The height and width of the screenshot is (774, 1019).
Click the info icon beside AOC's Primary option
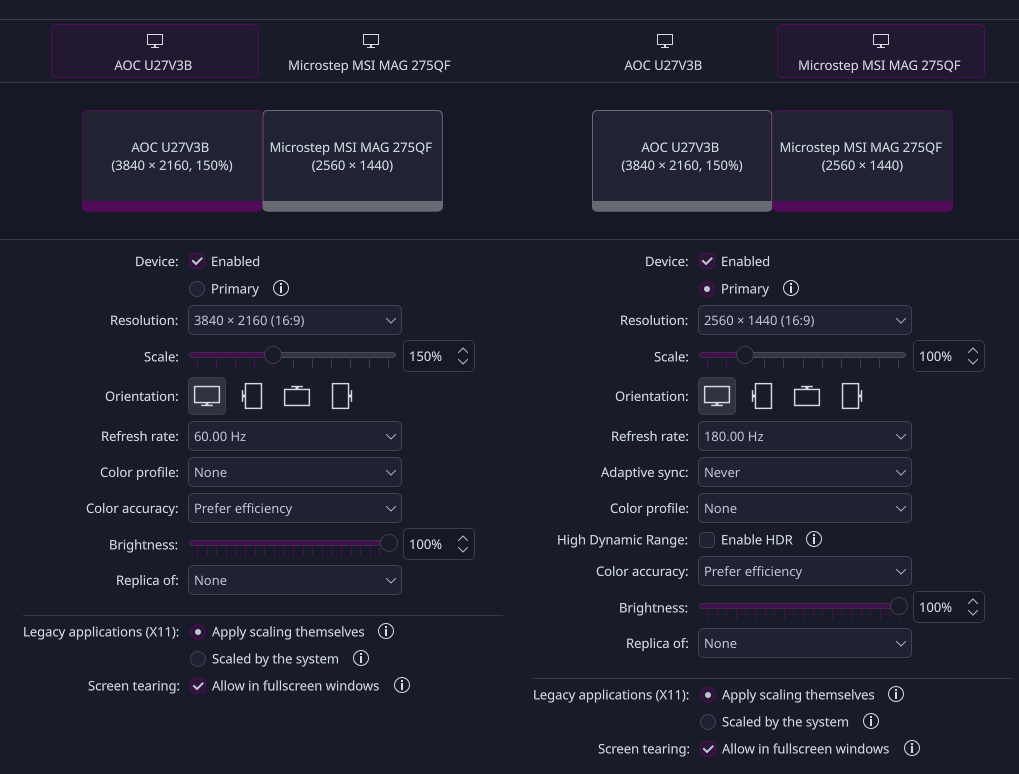(x=281, y=288)
